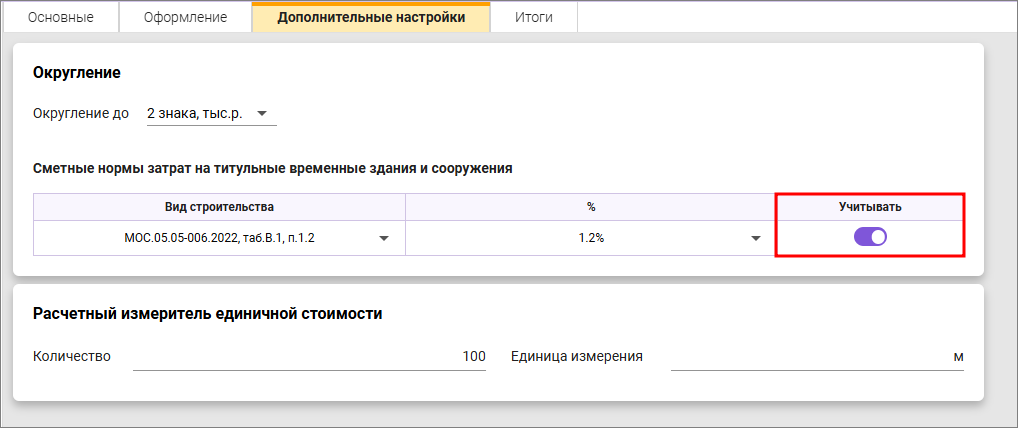1018x428 pixels.
Task: Click the 'Округление до' label
Action: [x=81, y=114]
